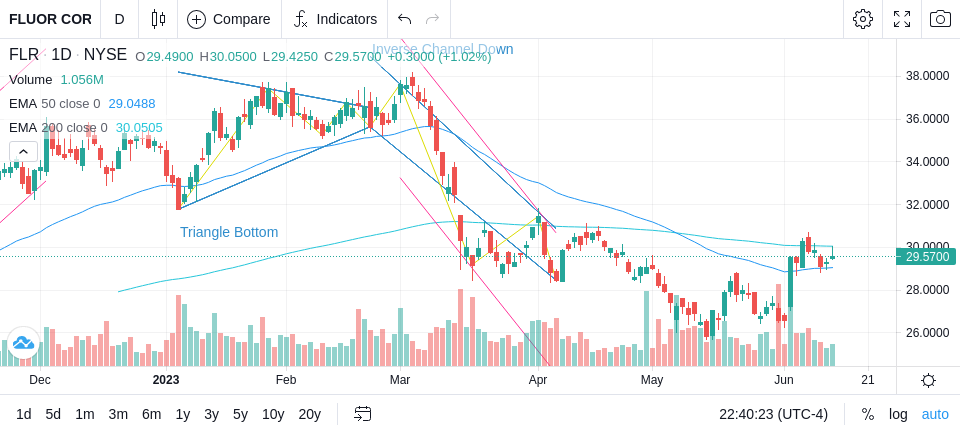Toggle auto scale mode

[935, 414]
